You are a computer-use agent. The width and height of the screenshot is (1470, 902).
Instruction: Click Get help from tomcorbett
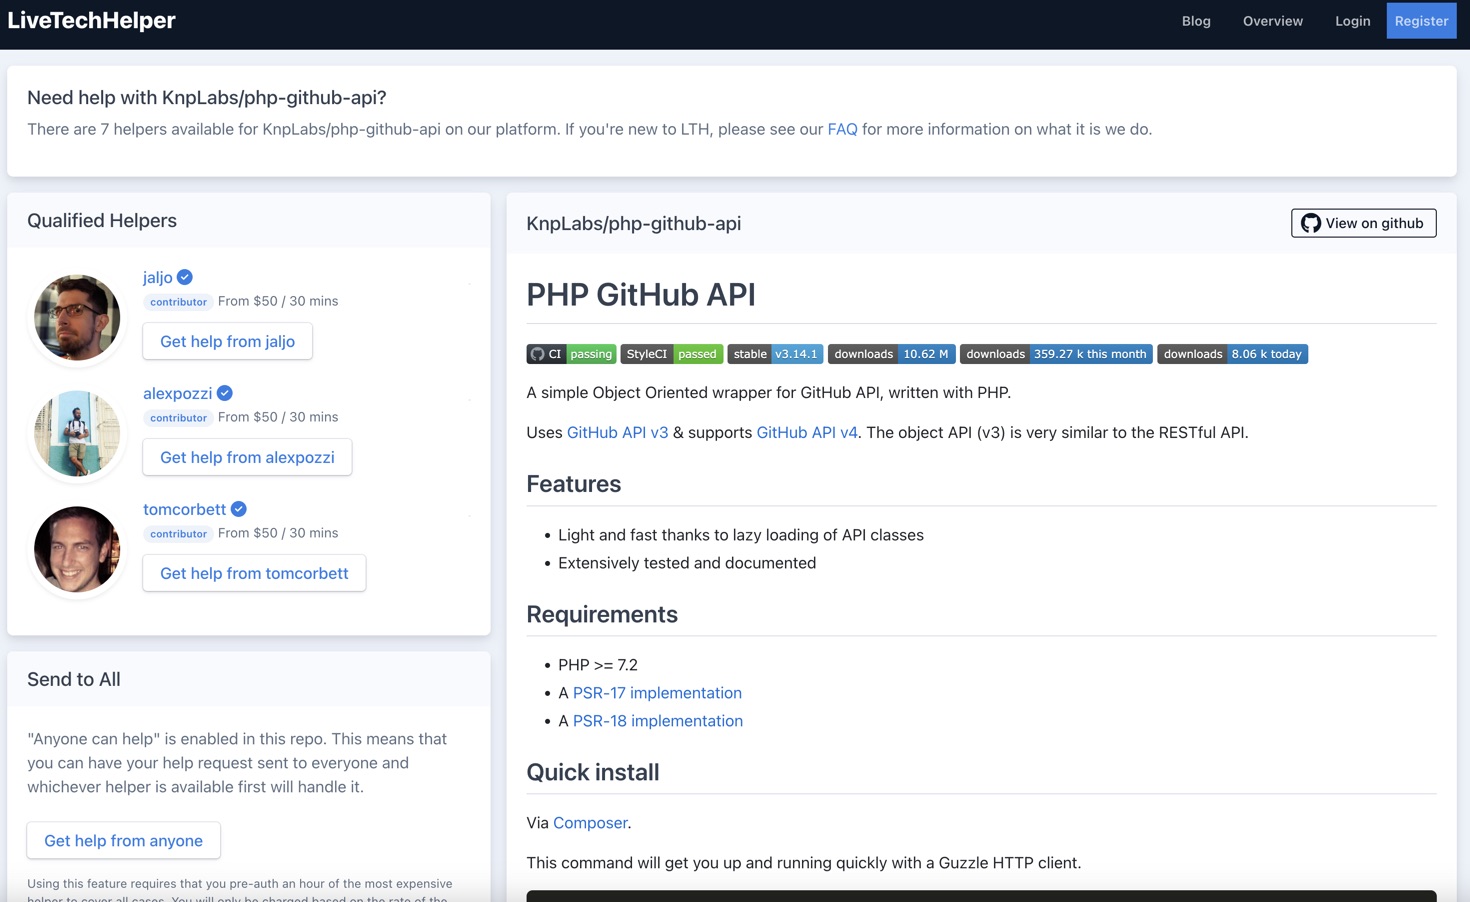(254, 573)
